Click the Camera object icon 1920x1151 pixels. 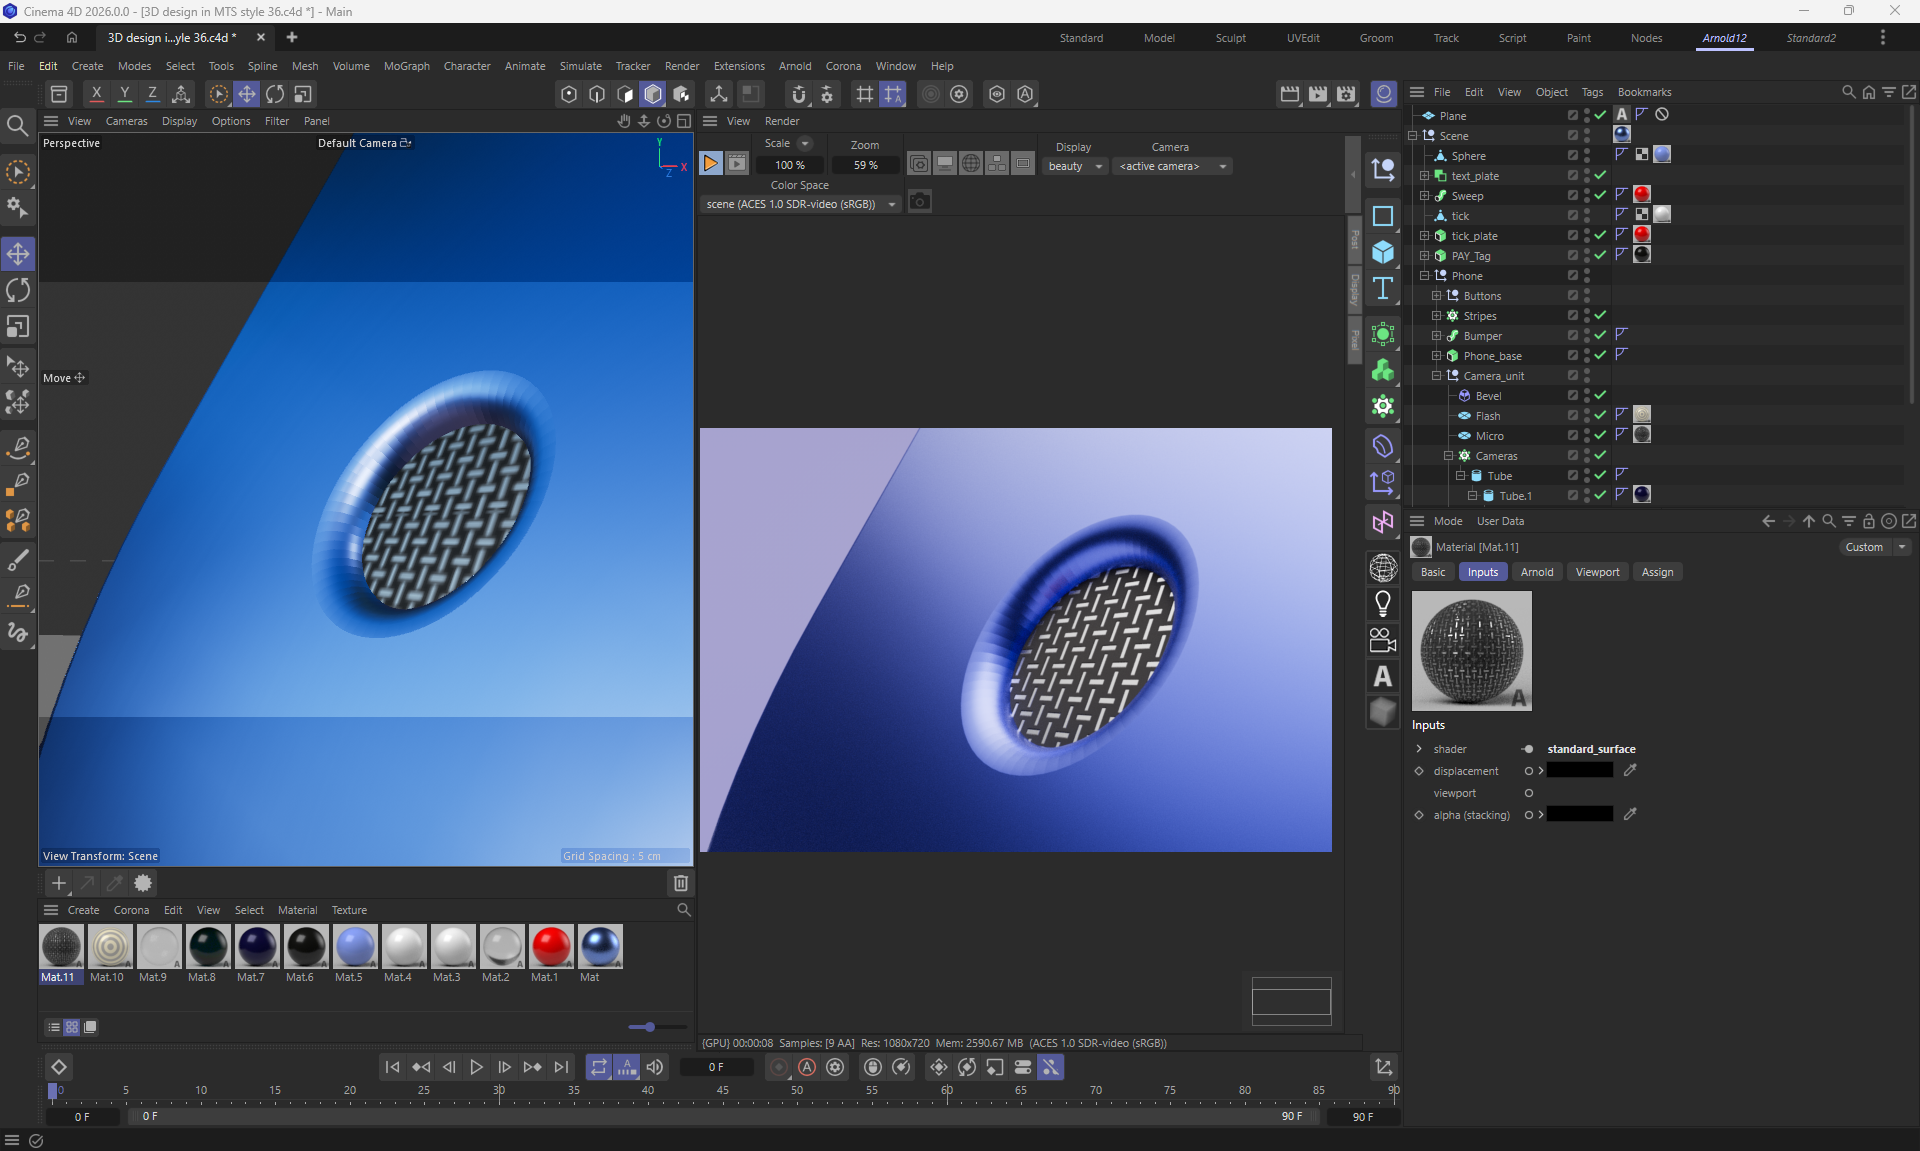click(1383, 640)
